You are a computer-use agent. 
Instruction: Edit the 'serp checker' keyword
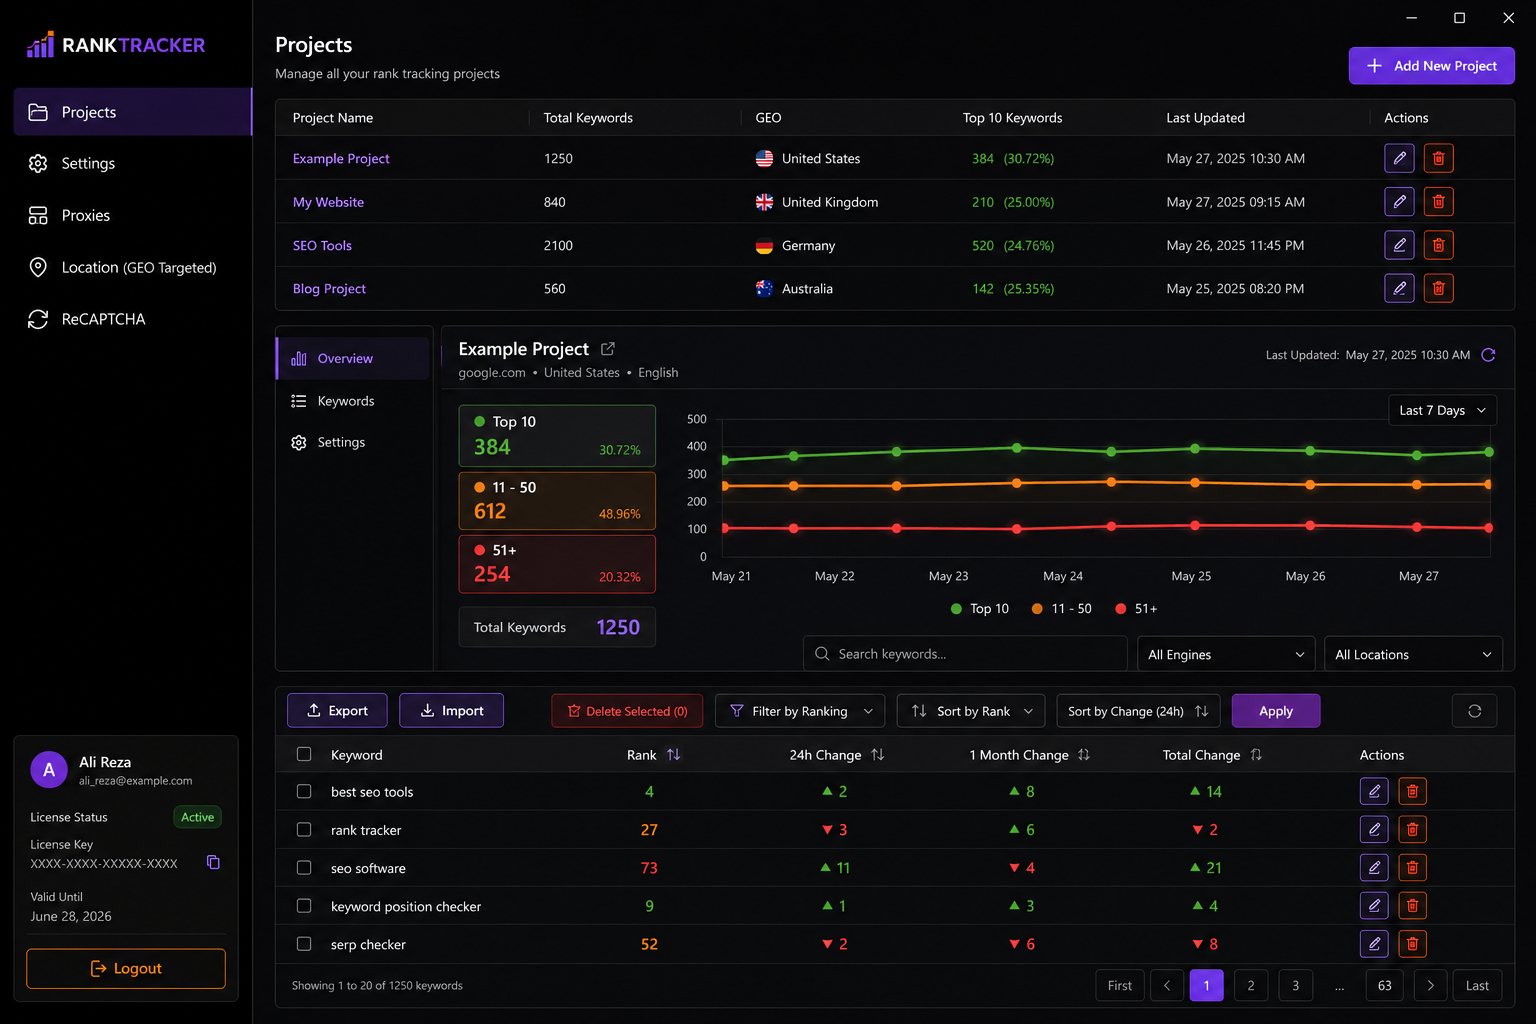click(x=1374, y=943)
